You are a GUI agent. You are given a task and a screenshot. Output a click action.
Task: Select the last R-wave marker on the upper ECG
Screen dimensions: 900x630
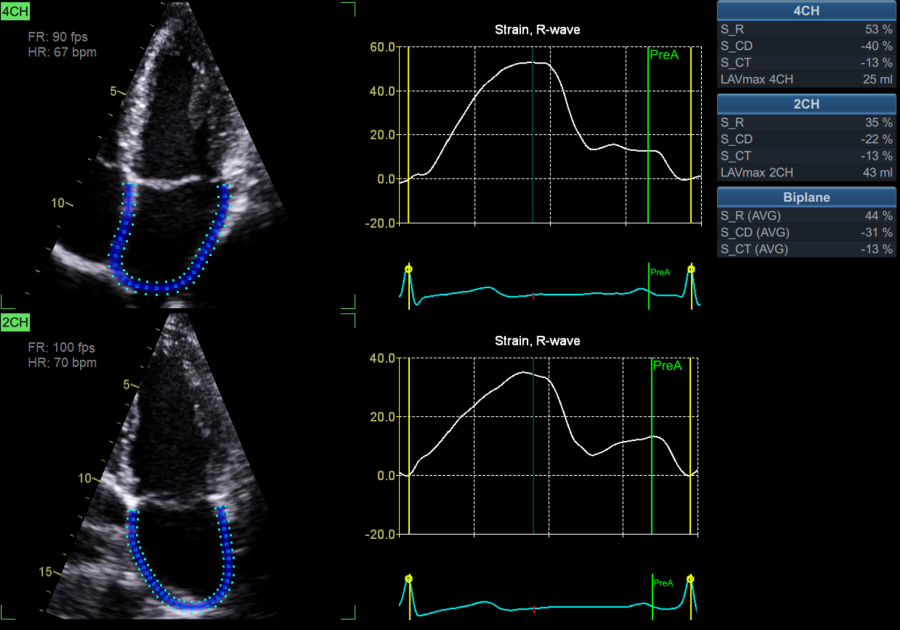pos(691,269)
